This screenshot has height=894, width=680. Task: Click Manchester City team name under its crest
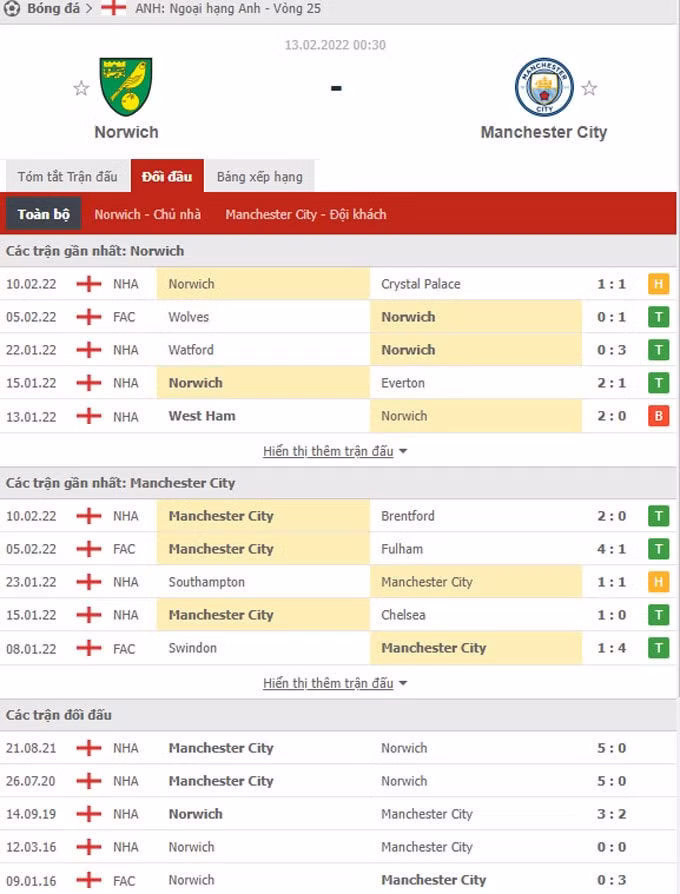544,132
